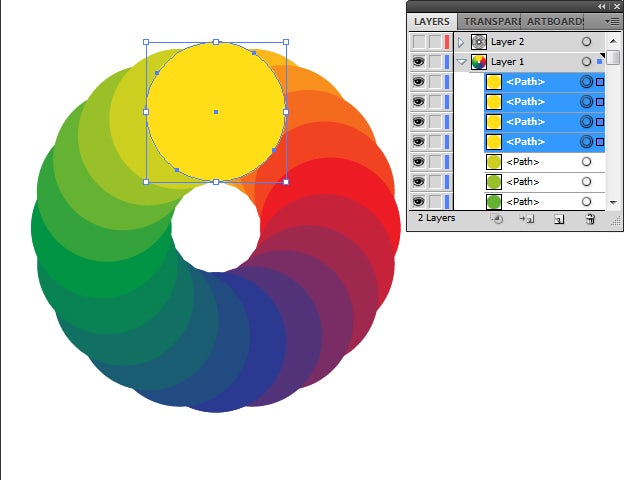The image size is (624, 480).
Task: Click the layers list scroll-down arrow
Action: coord(613,202)
